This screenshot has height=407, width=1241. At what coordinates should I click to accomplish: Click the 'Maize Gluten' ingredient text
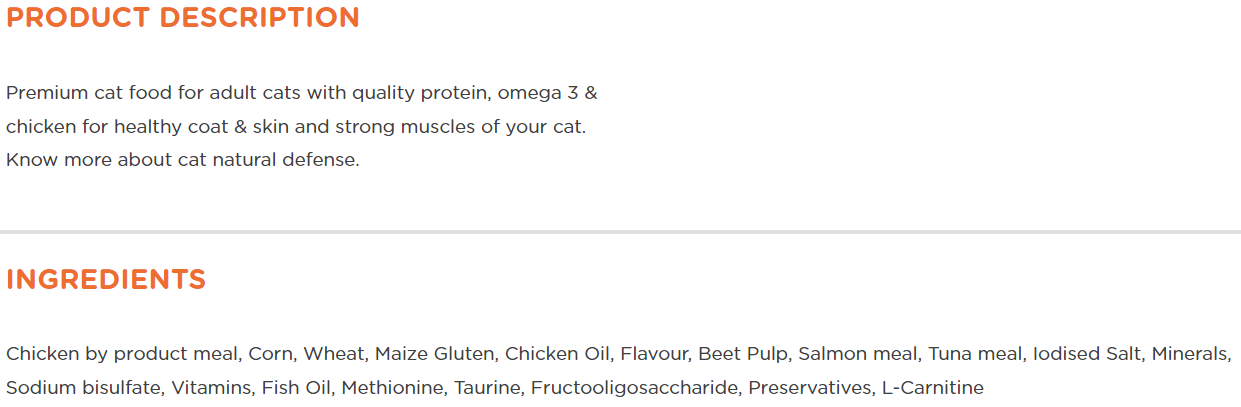[x=435, y=354]
